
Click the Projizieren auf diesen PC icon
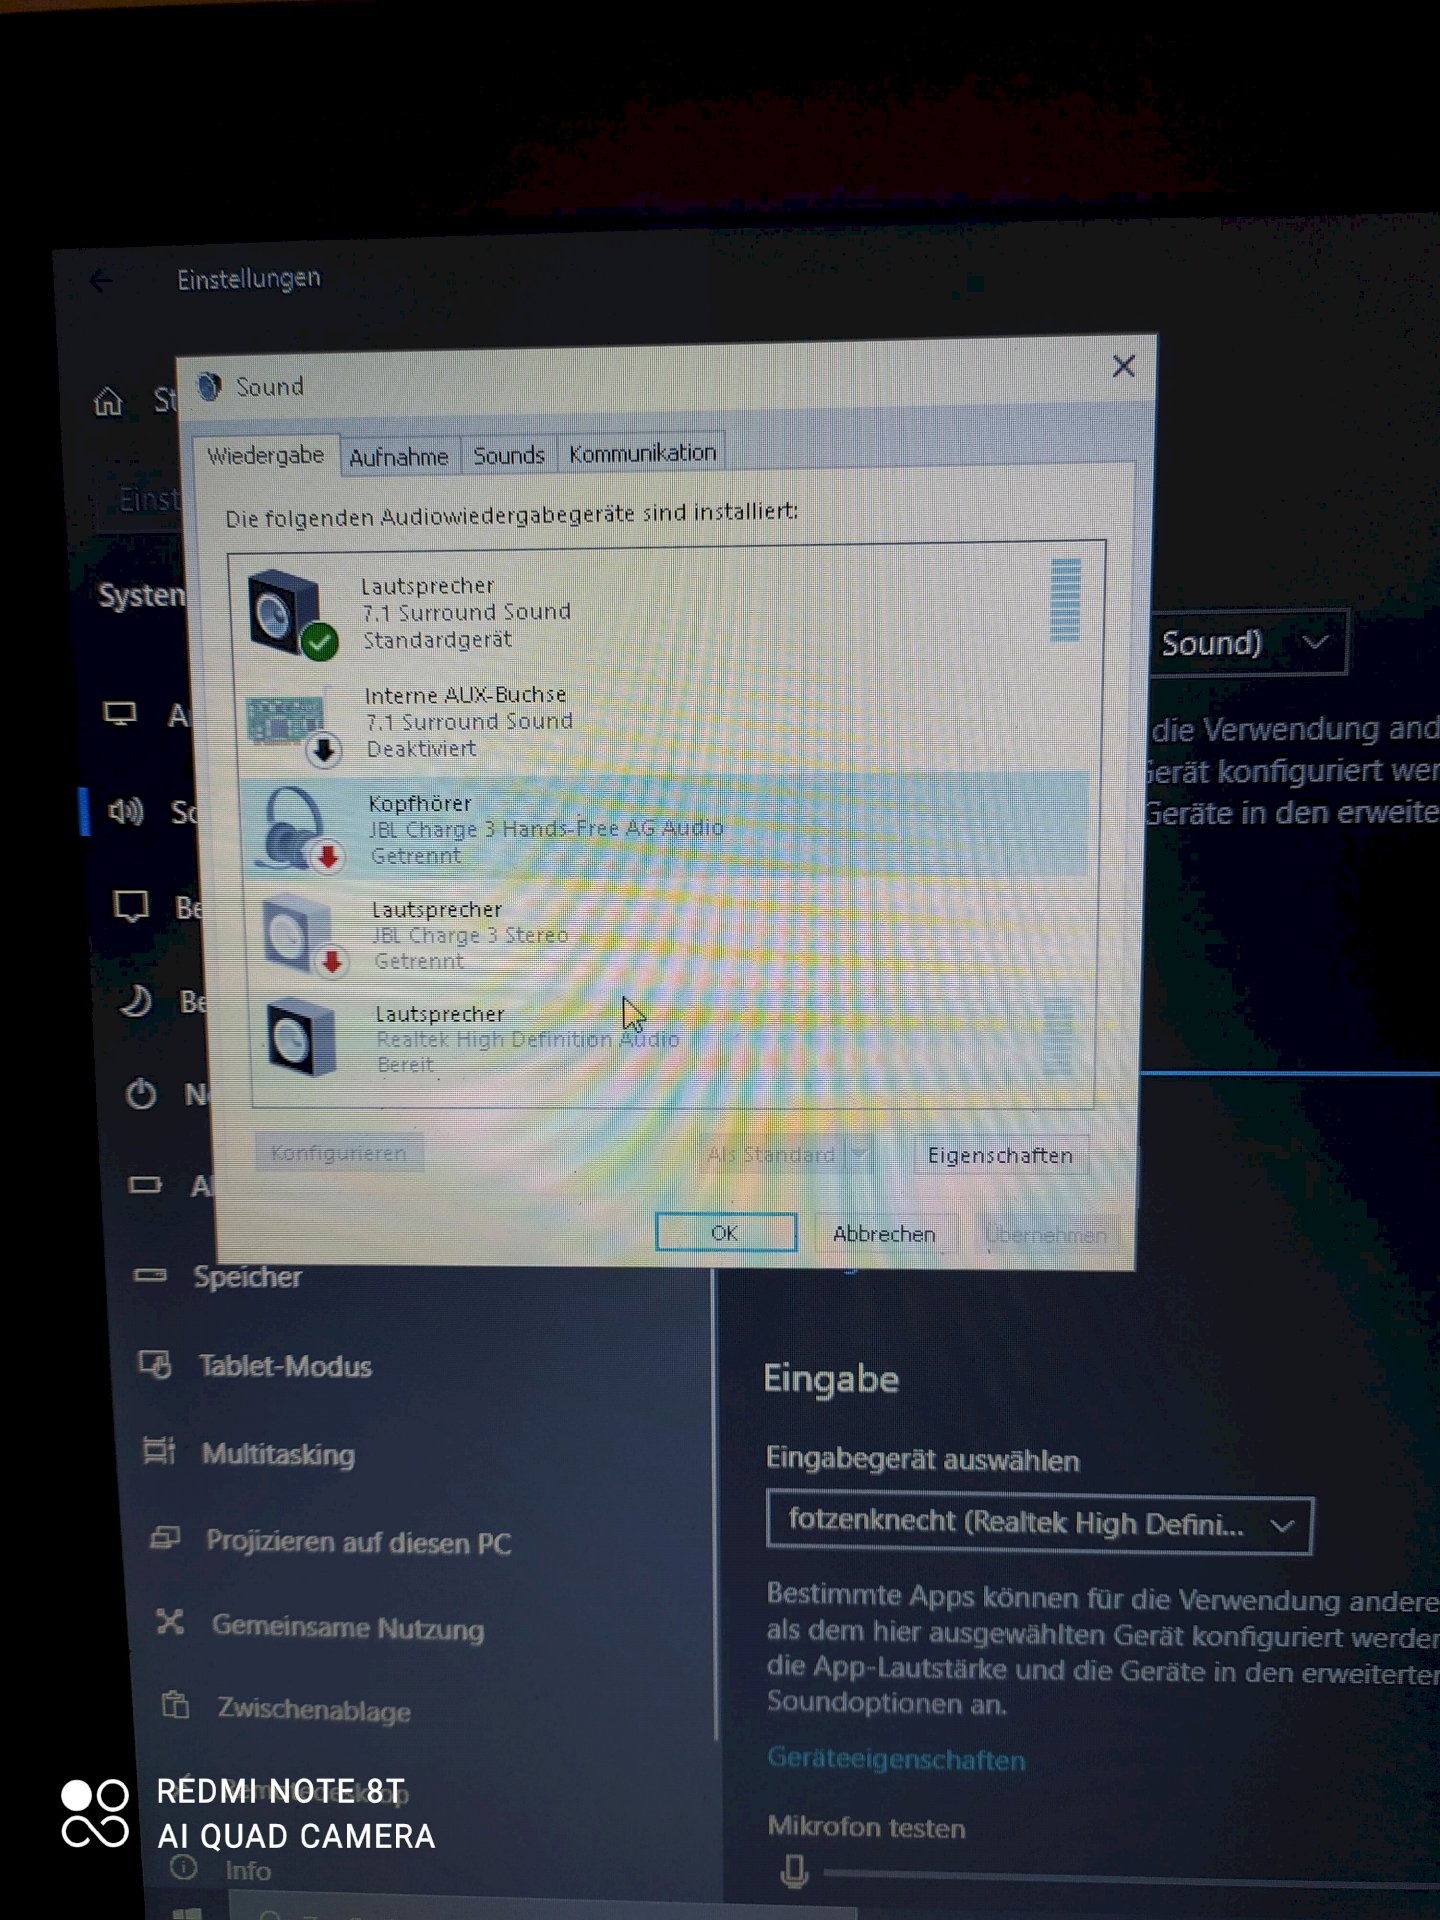[165, 1538]
